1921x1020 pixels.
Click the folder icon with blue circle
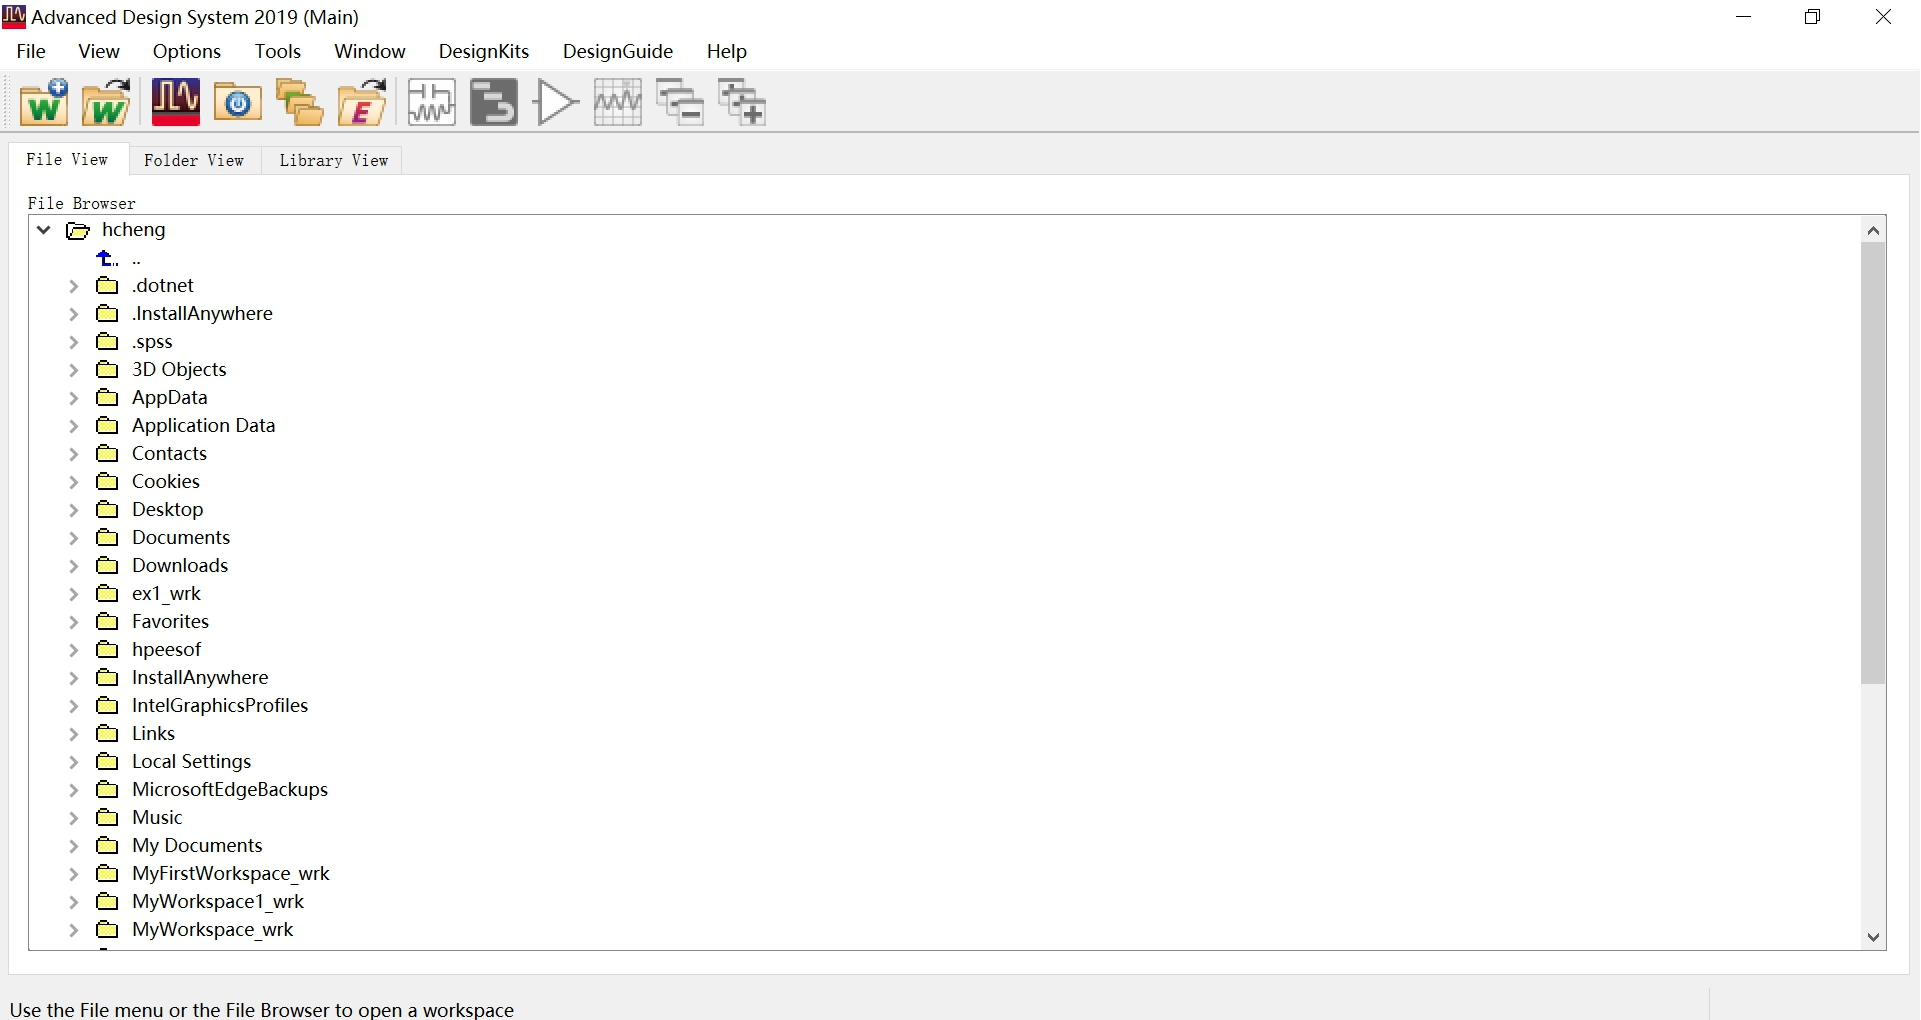point(238,102)
